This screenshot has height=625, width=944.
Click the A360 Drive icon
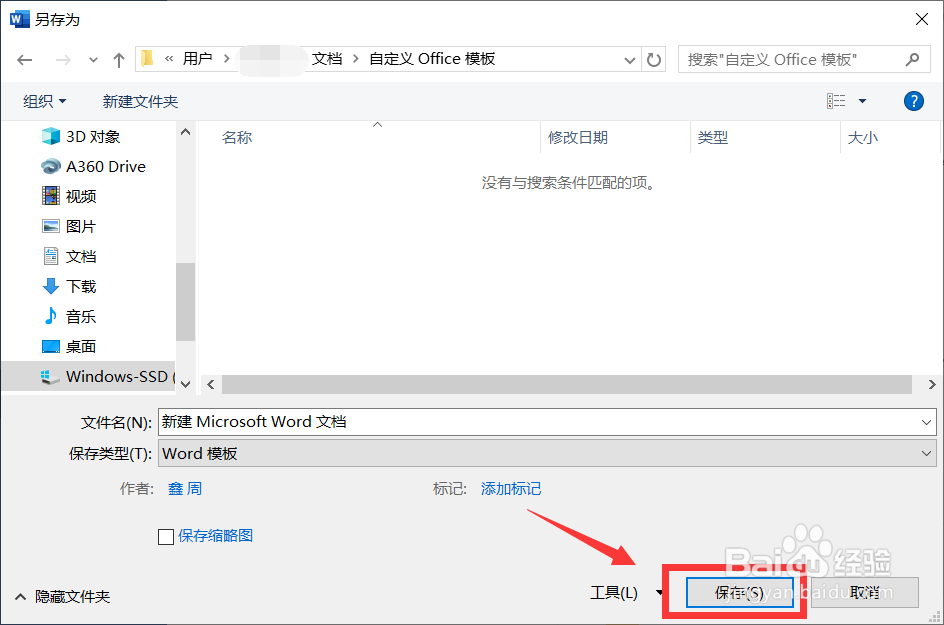coord(51,166)
